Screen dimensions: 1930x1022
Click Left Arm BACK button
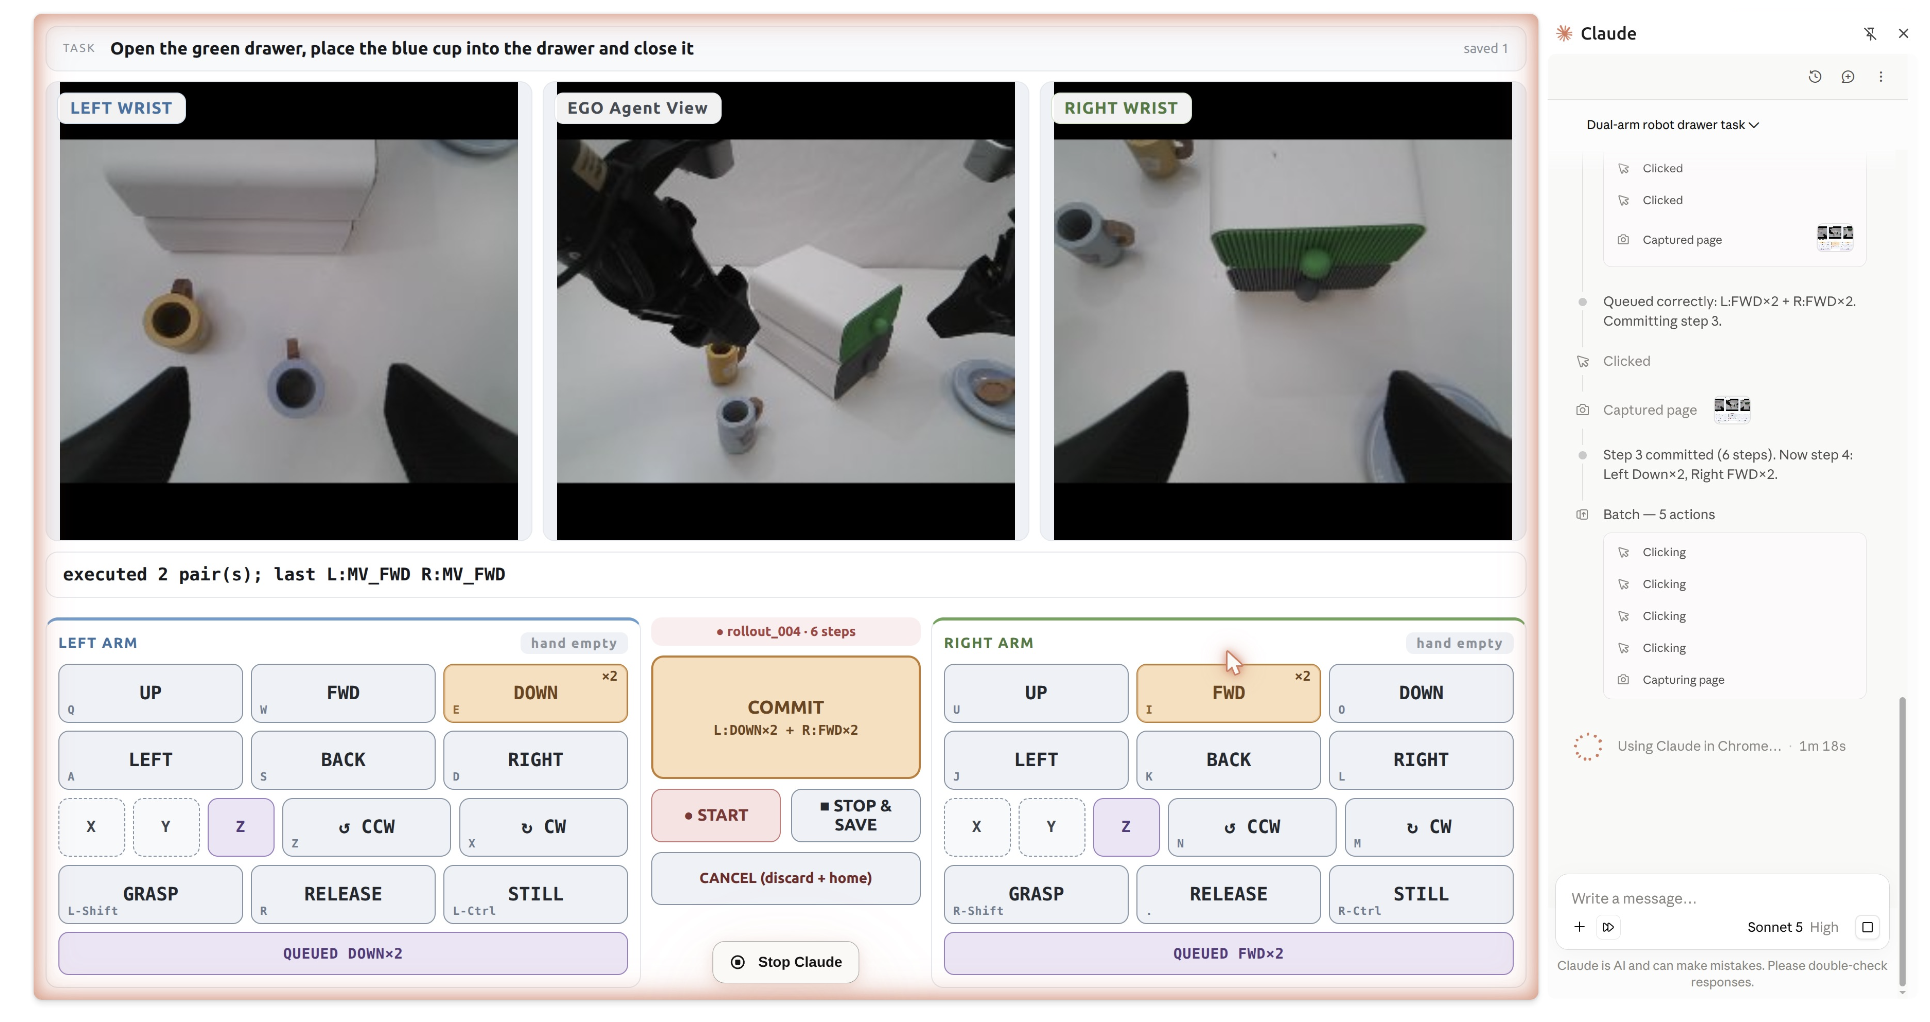343,760
